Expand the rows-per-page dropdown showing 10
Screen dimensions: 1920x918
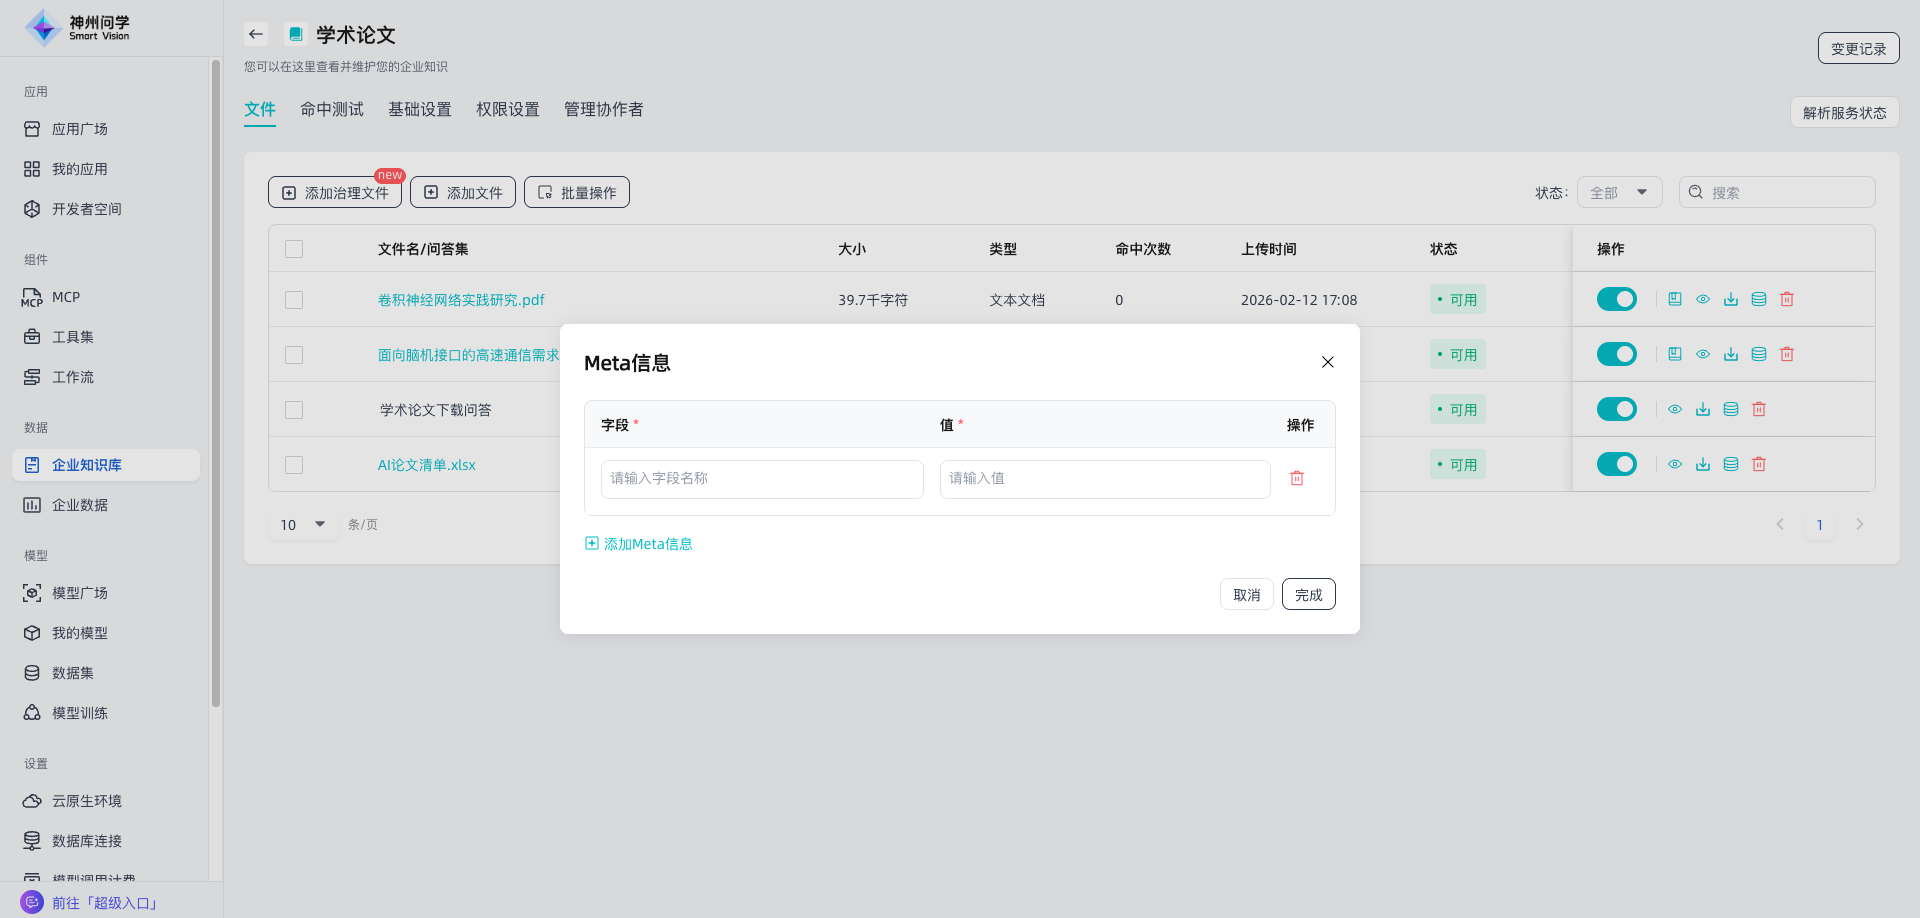303,524
